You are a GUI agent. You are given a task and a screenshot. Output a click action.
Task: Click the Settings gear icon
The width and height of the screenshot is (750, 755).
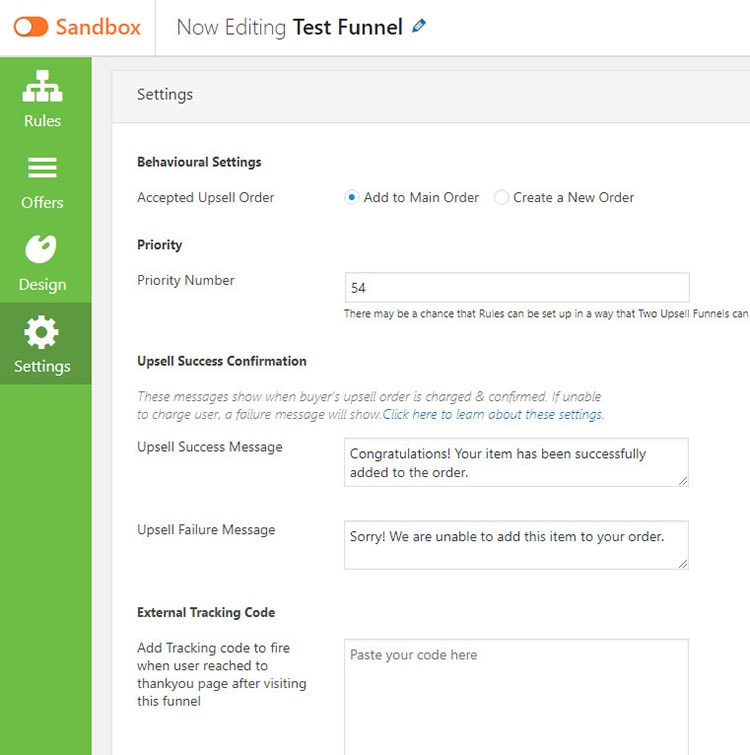point(42,332)
